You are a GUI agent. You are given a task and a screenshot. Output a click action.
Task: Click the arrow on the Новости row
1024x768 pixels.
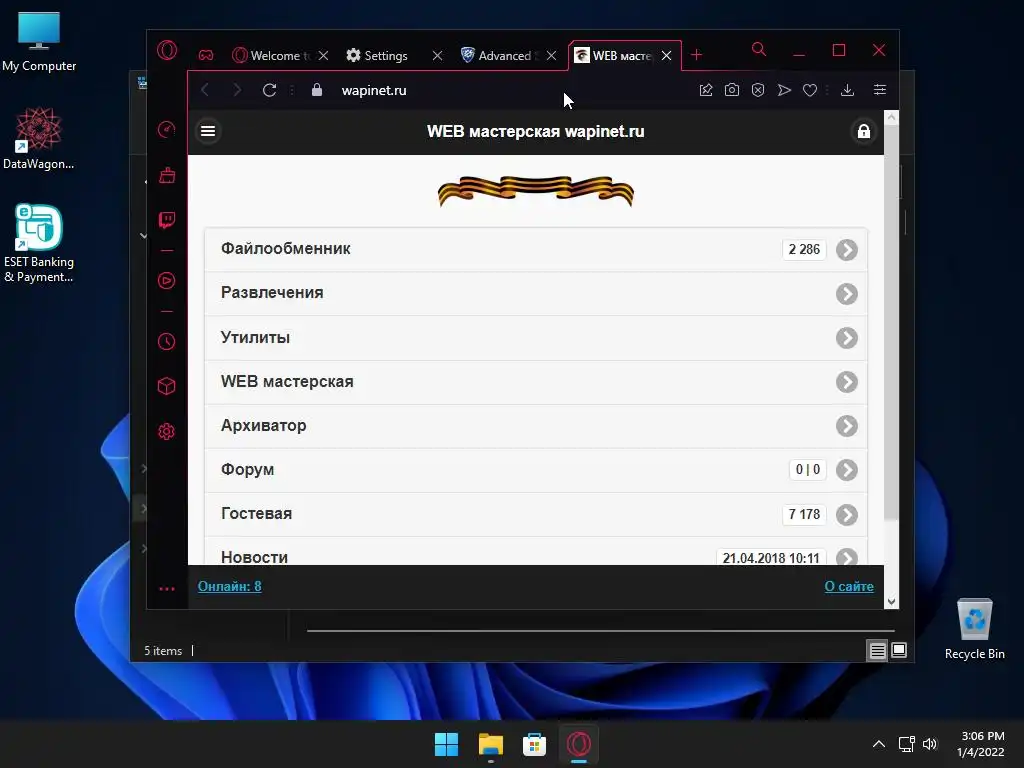tap(847, 556)
